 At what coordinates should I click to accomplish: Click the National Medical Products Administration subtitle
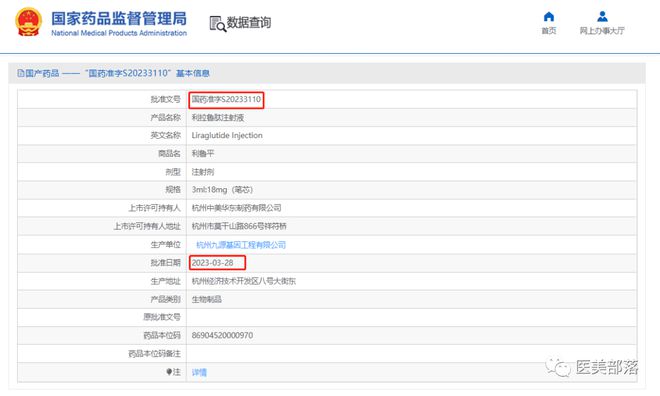(x=119, y=33)
